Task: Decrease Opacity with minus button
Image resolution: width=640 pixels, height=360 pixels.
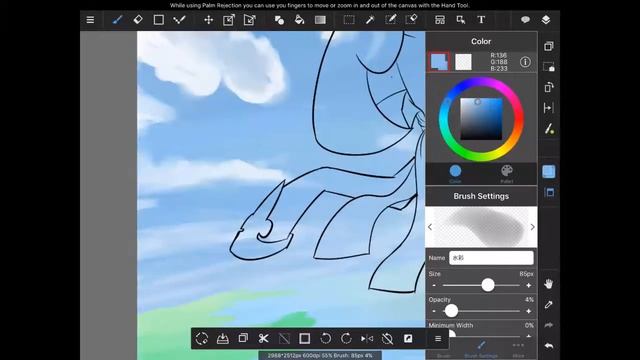Action: 434,311
